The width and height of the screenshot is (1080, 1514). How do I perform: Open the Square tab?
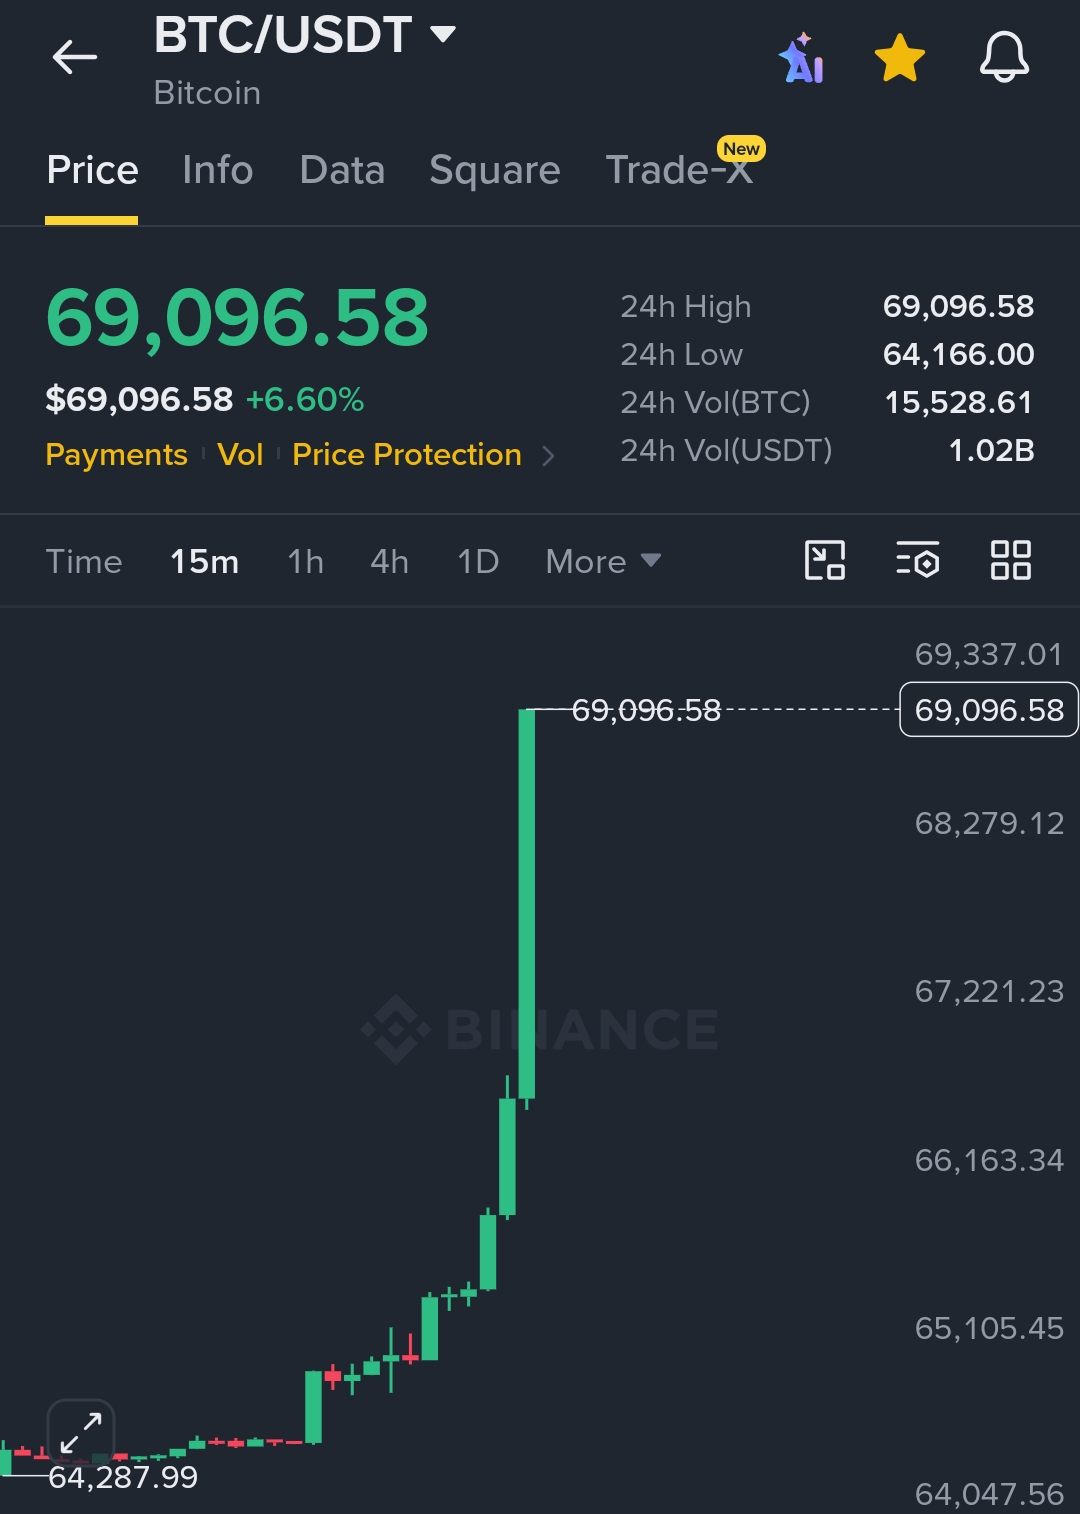coord(495,170)
